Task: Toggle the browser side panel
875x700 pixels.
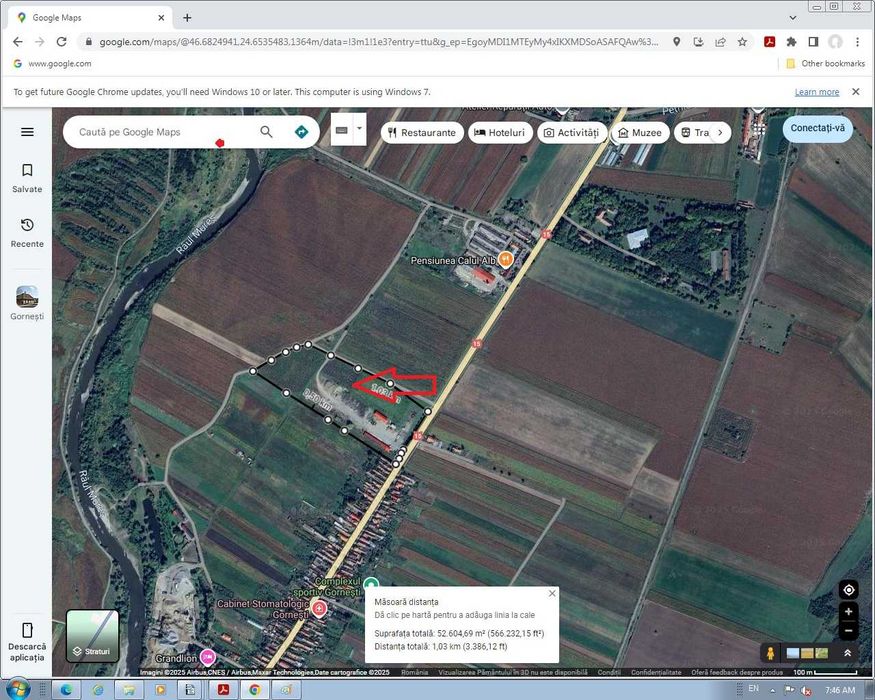Action: tap(813, 42)
